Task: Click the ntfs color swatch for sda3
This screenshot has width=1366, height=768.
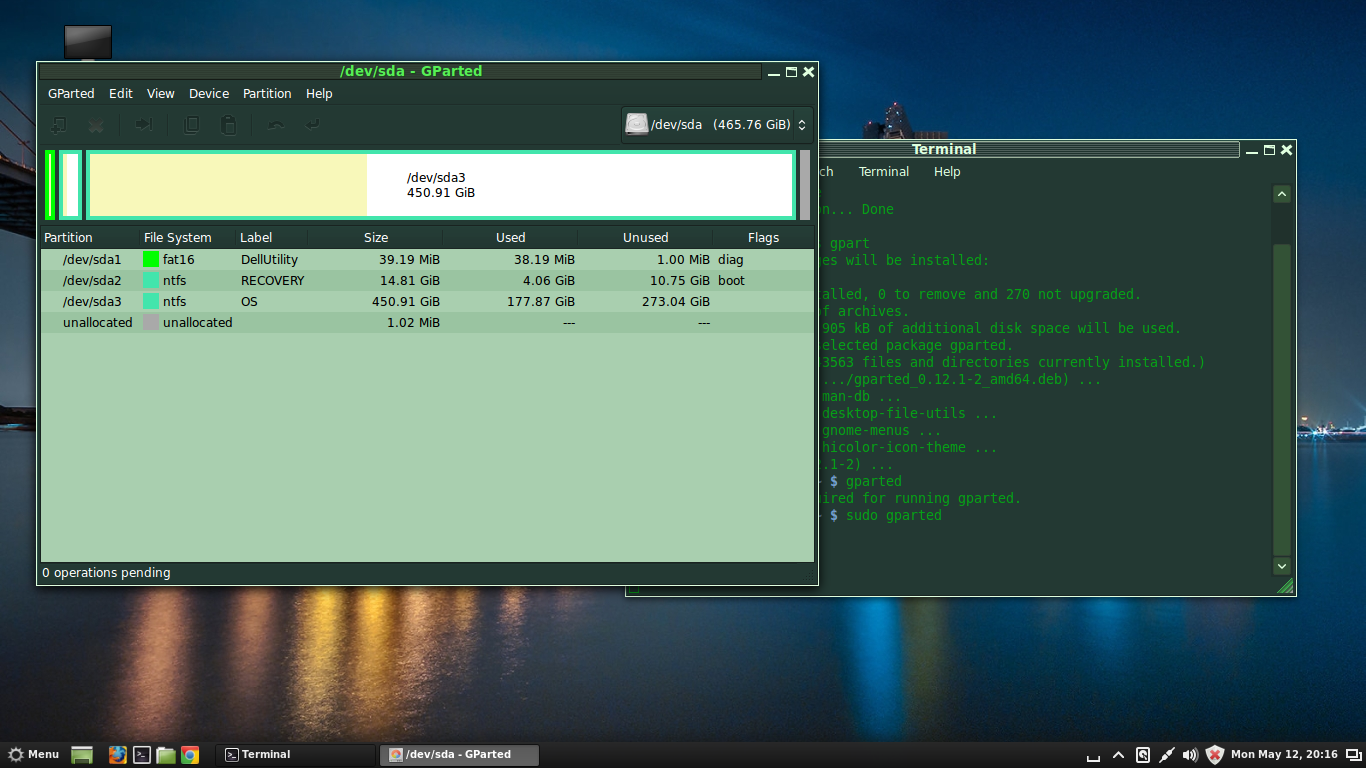Action: pos(151,301)
